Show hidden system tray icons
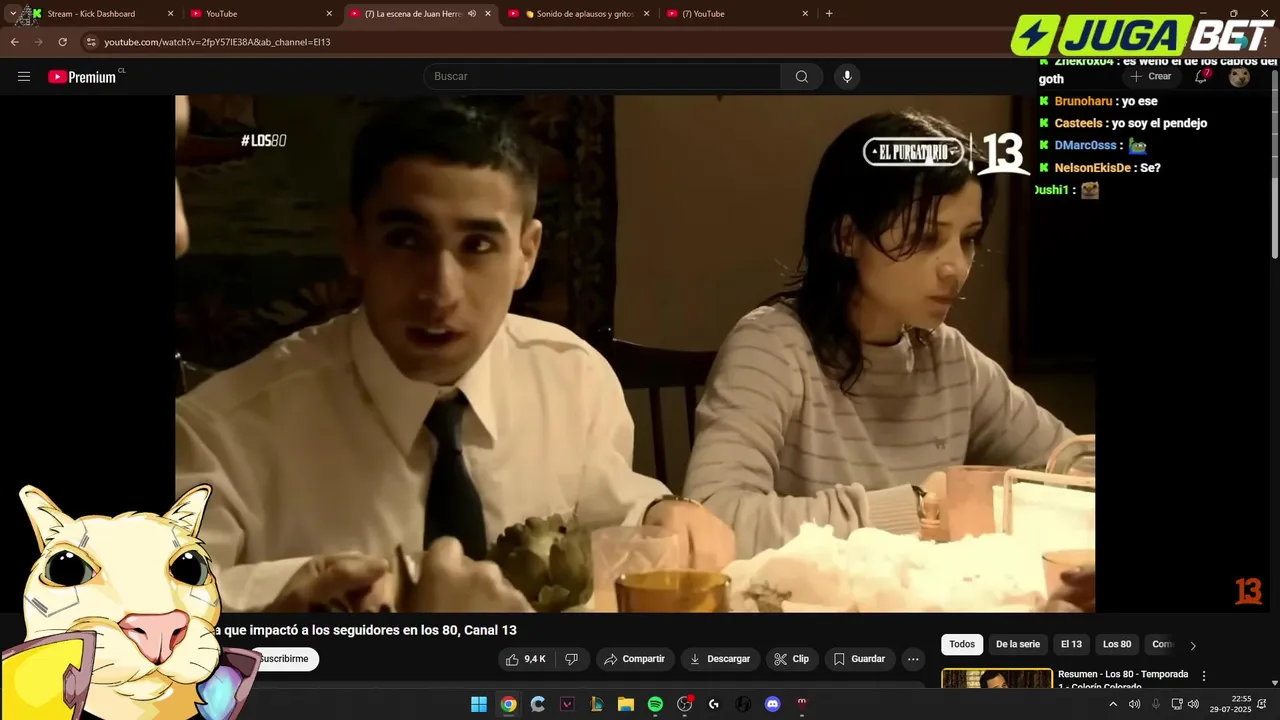Screen dimensions: 1280x720 point(1113,704)
